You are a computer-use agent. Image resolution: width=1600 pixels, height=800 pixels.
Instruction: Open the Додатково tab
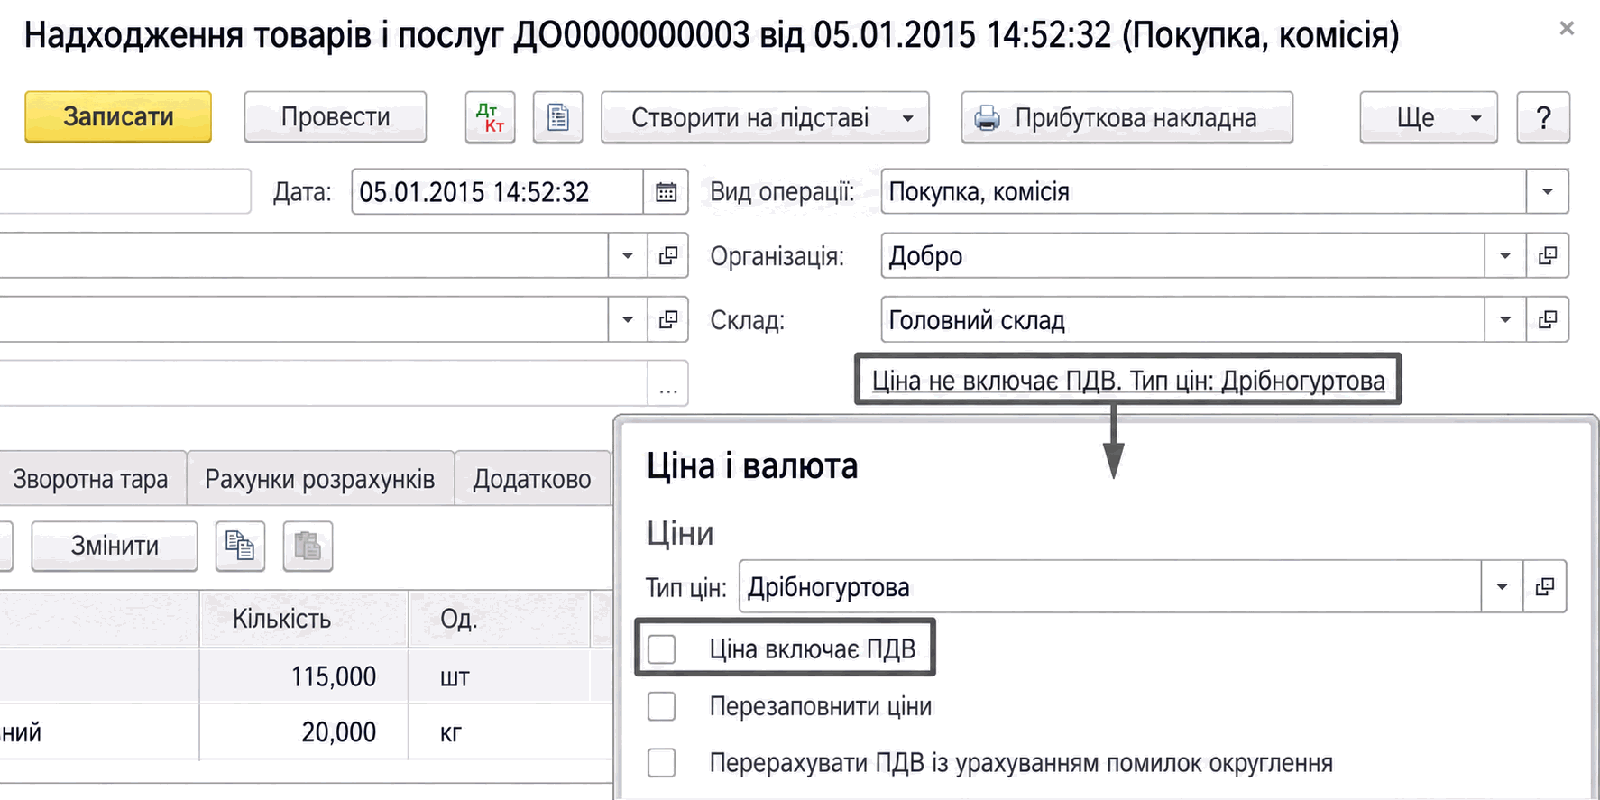(x=532, y=479)
